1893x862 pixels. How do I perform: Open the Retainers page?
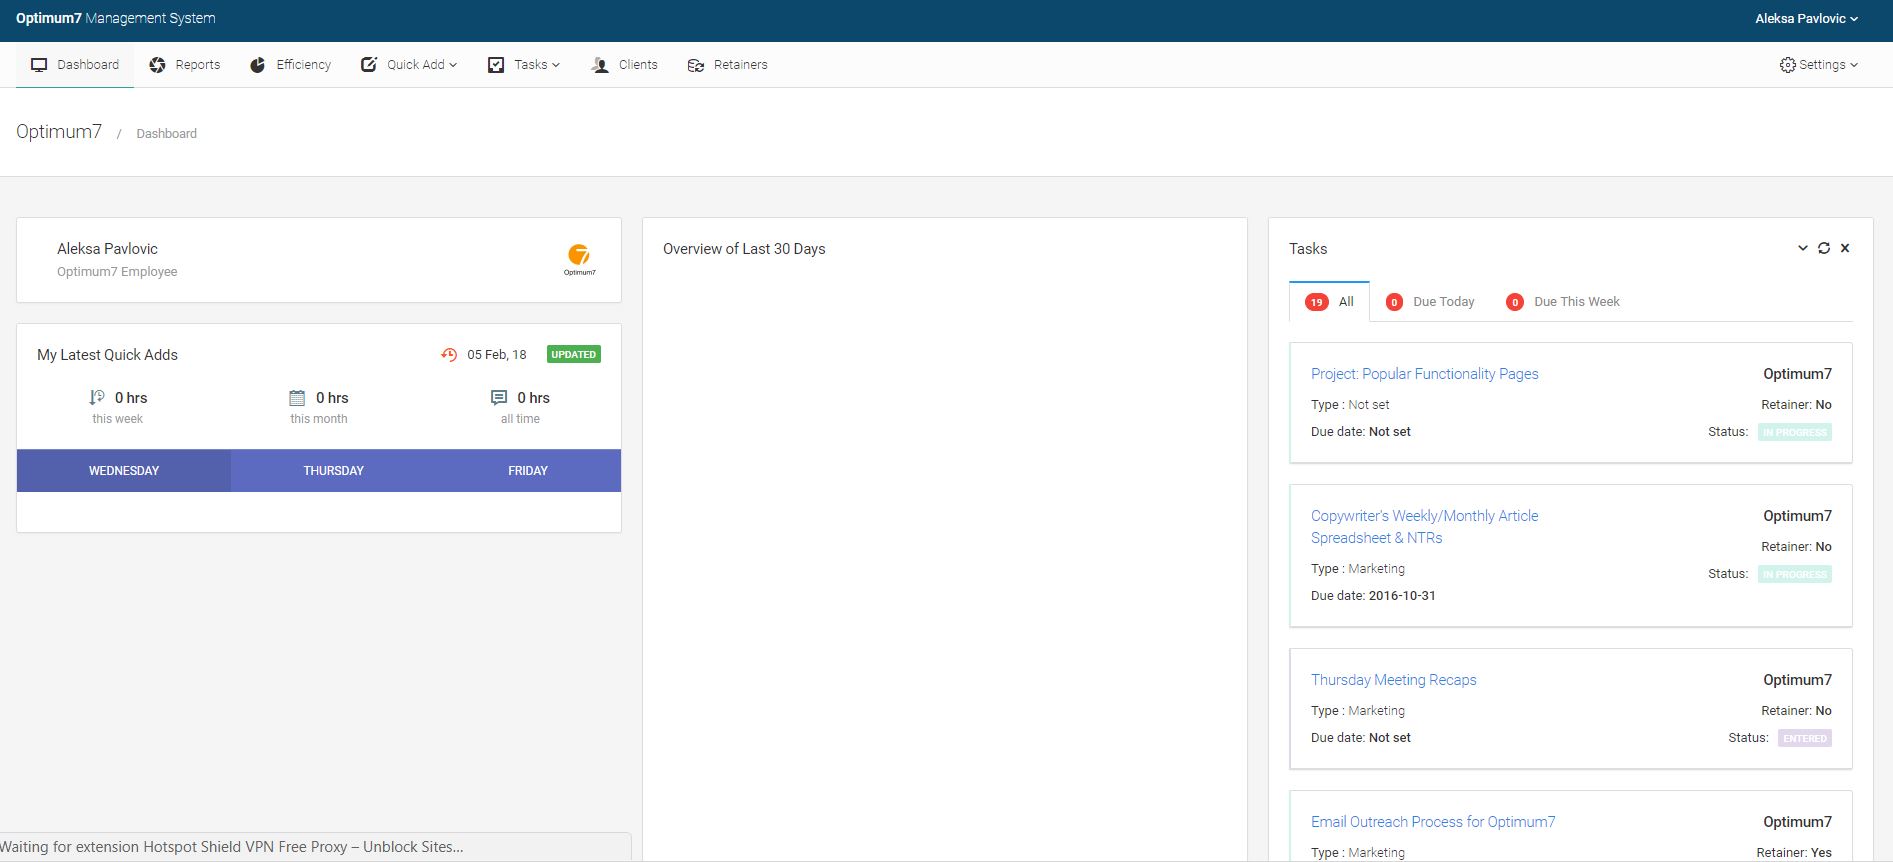(728, 65)
